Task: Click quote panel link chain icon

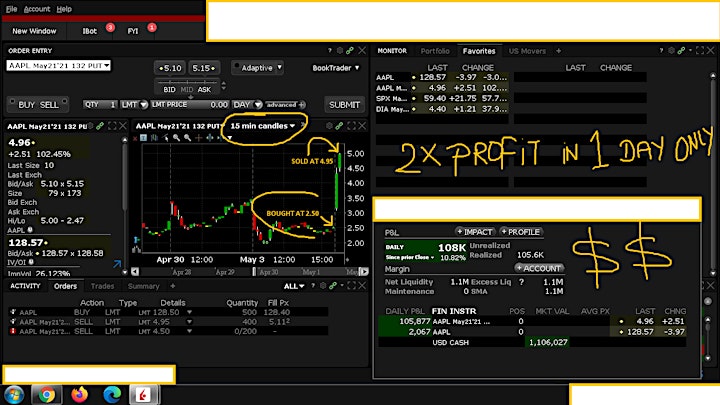Action: pos(100,126)
